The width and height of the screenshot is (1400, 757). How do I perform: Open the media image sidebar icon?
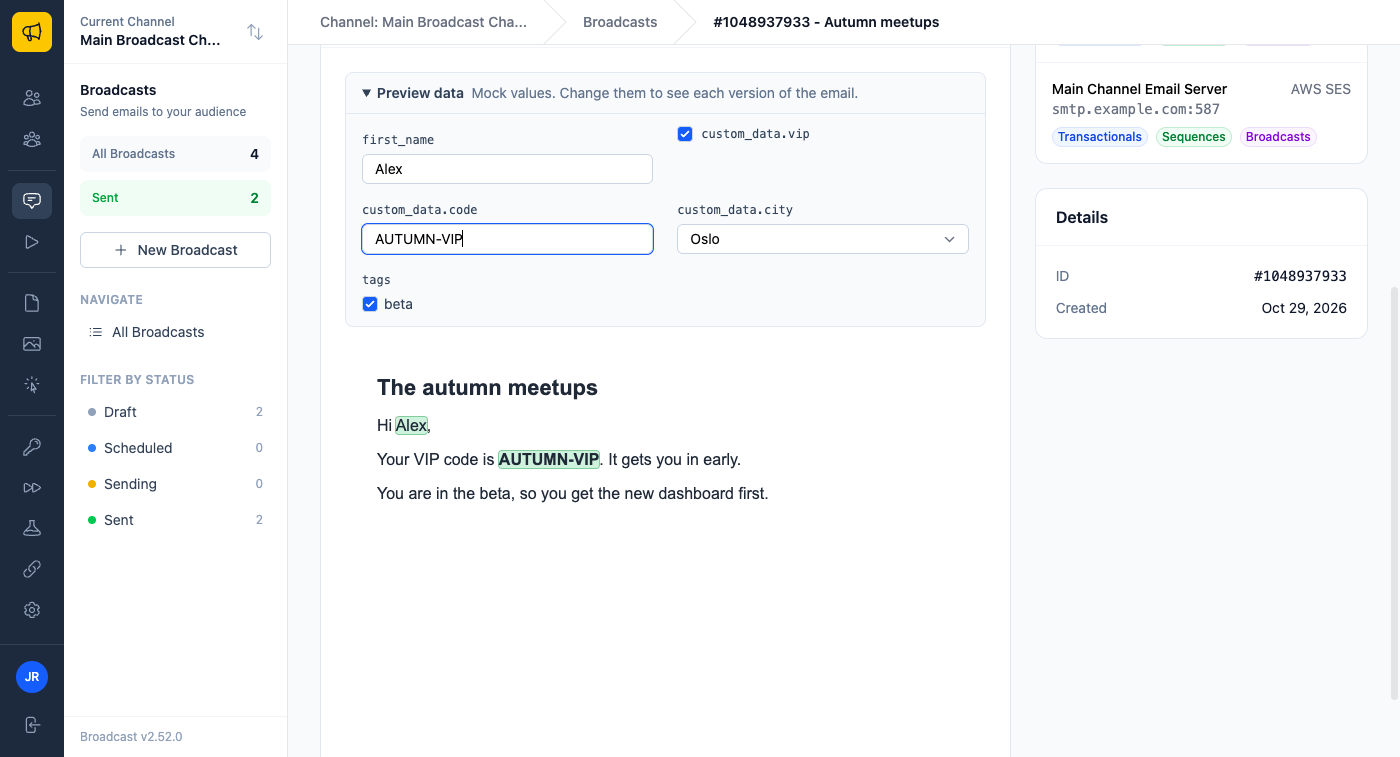(x=32, y=344)
